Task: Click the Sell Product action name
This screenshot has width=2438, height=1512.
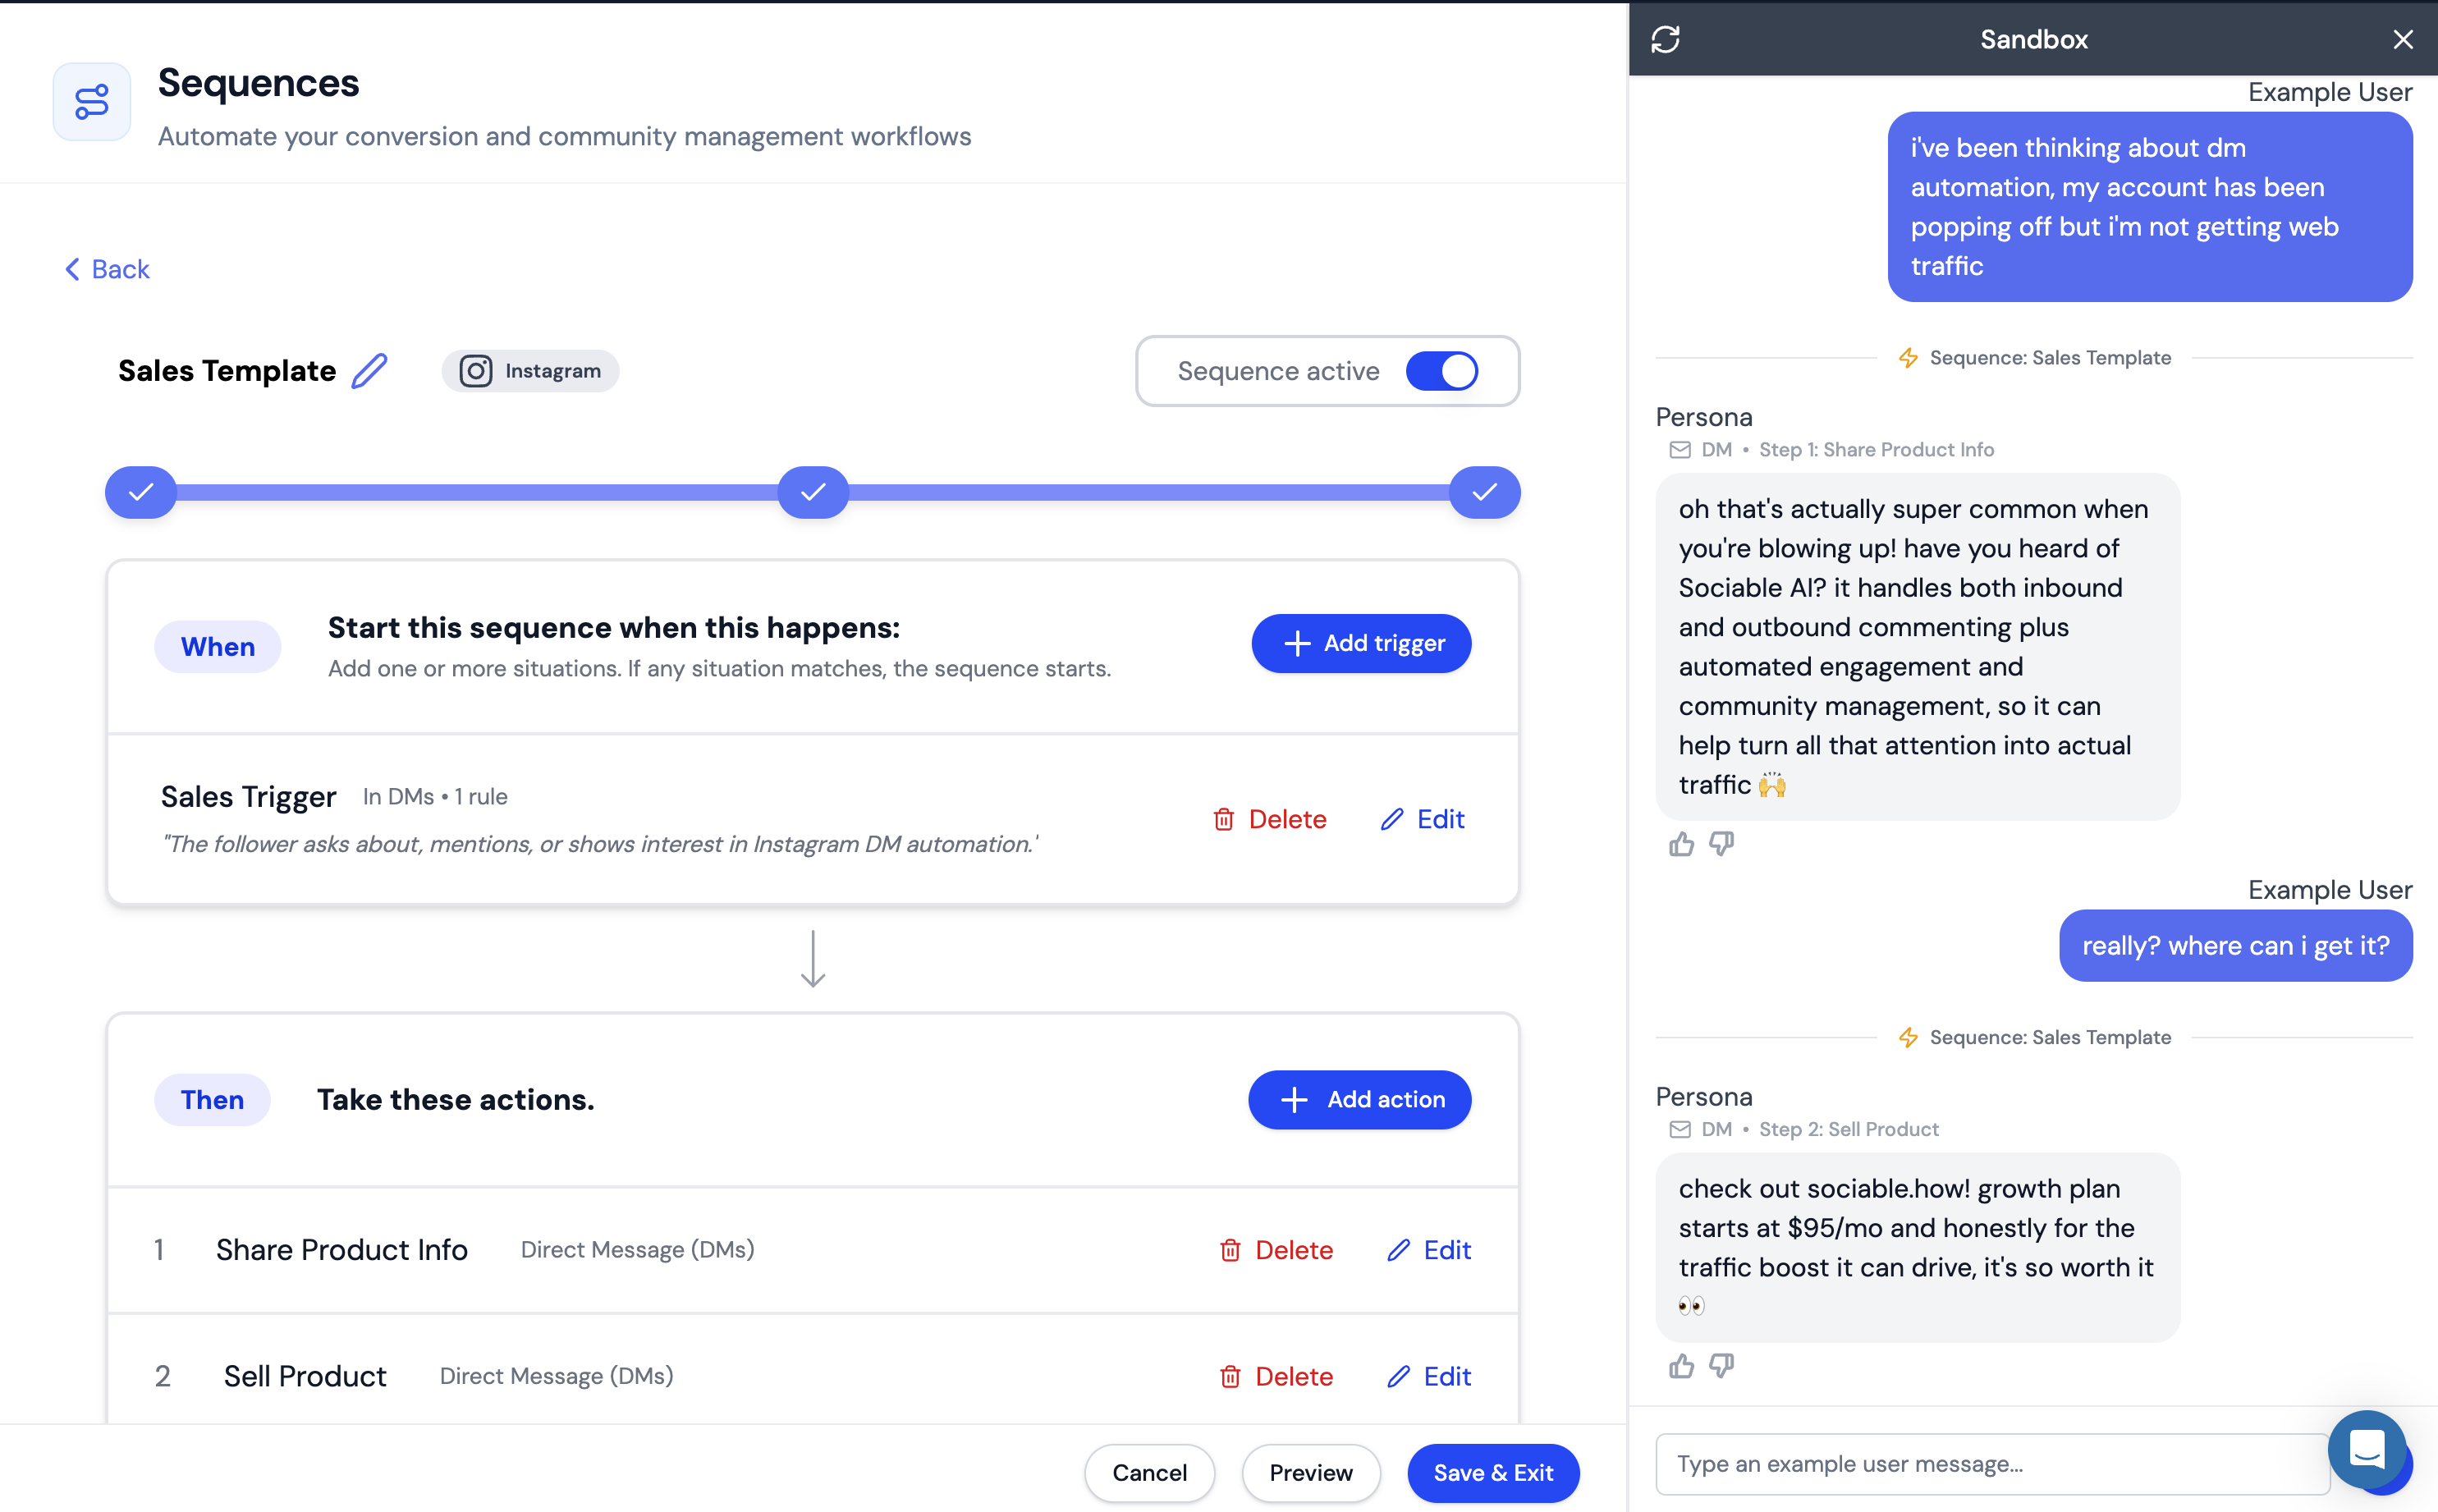Action: click(x=305, y=1377)
